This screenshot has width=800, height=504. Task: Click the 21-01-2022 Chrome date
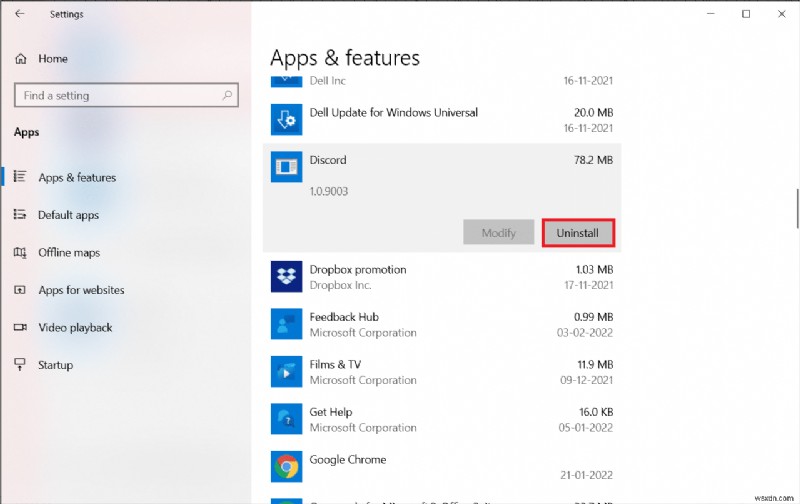point(586,475)
